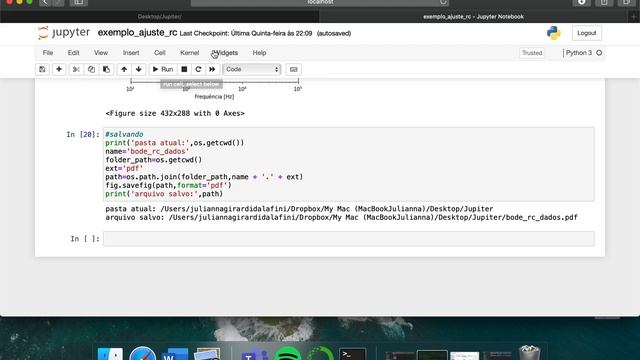
Task: Click the empty code cell In [ ]
Action: [x=349, y=239]
